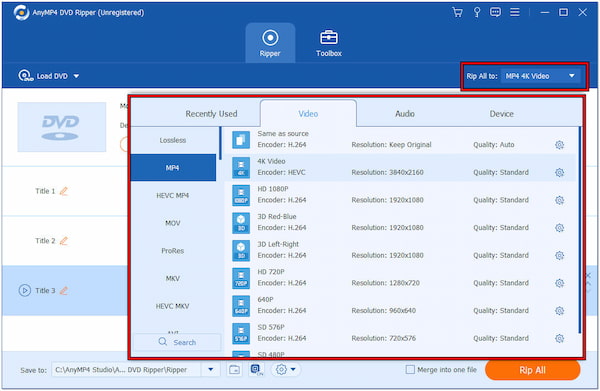600x391 pixels.
Task: Click the format Search field
Action: click(177, 342)
